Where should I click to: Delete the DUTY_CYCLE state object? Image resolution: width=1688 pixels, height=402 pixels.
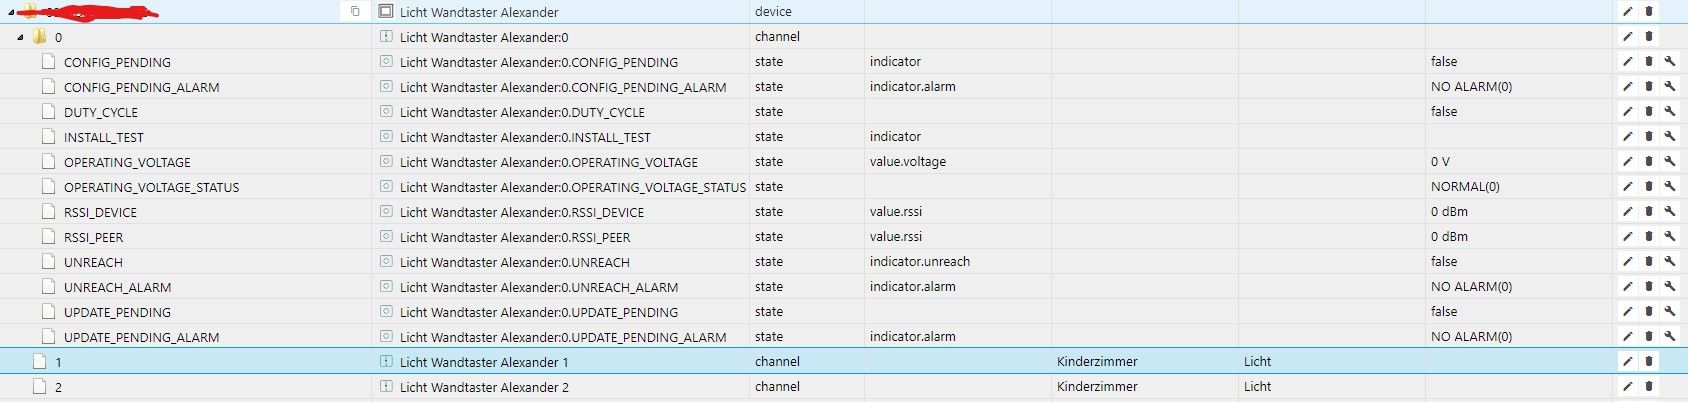click(1649, 112)
